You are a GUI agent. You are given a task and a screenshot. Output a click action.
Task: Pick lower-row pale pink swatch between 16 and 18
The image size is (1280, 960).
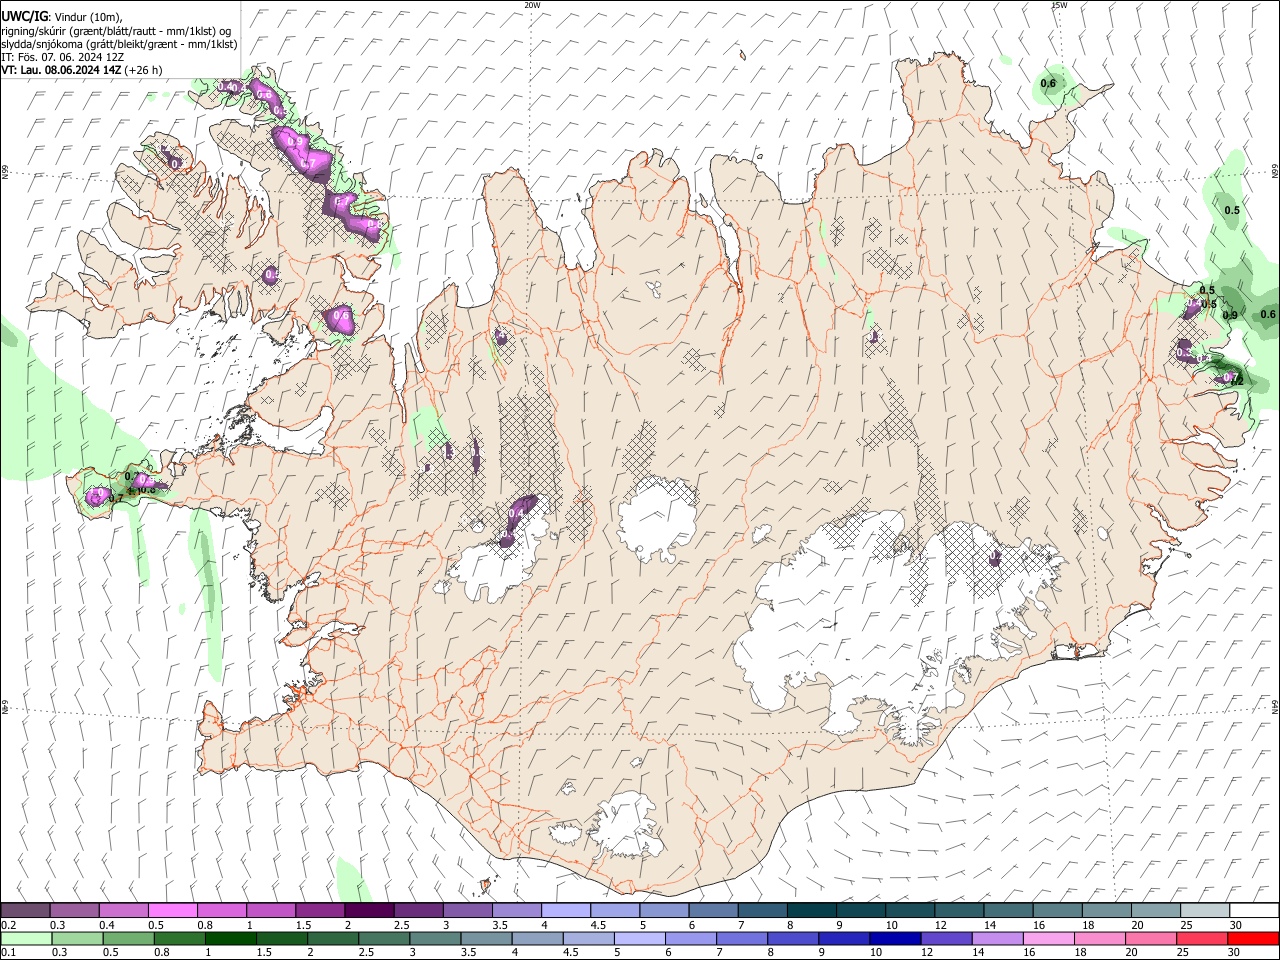[1048, 938]
